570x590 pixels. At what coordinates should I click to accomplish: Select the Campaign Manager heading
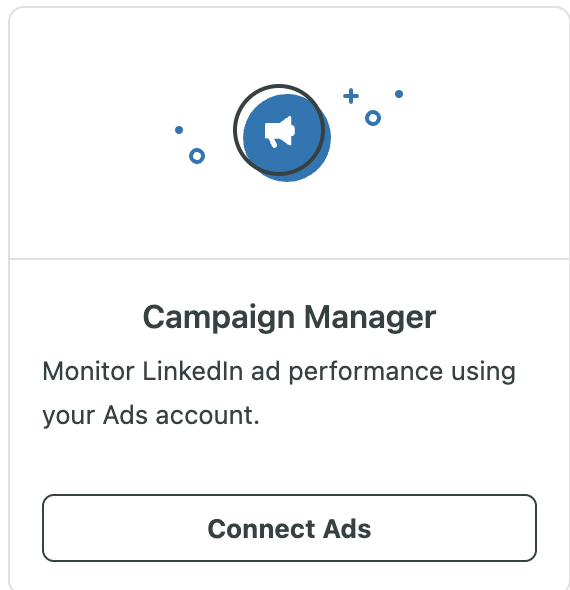(289, 318)
